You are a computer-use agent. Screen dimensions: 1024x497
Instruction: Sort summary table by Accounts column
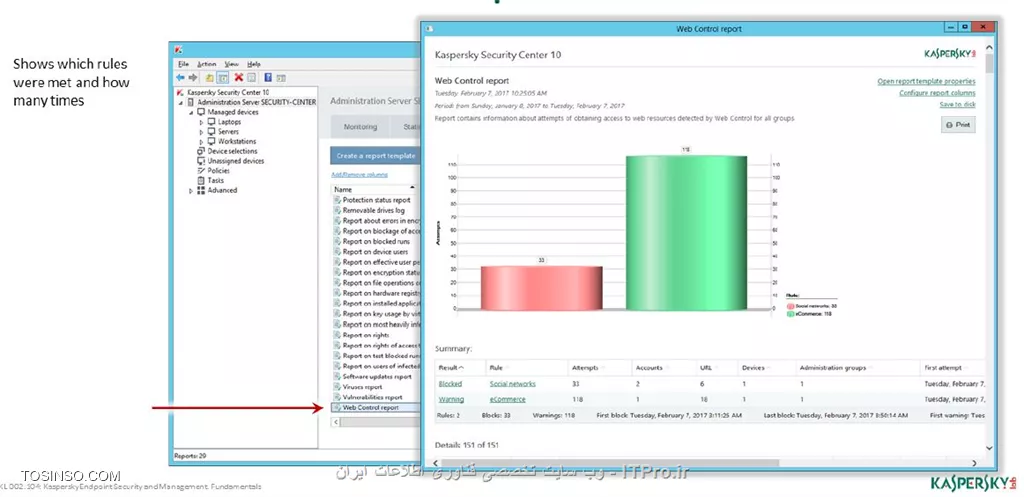pyautogui.click(x=662, y=368)
